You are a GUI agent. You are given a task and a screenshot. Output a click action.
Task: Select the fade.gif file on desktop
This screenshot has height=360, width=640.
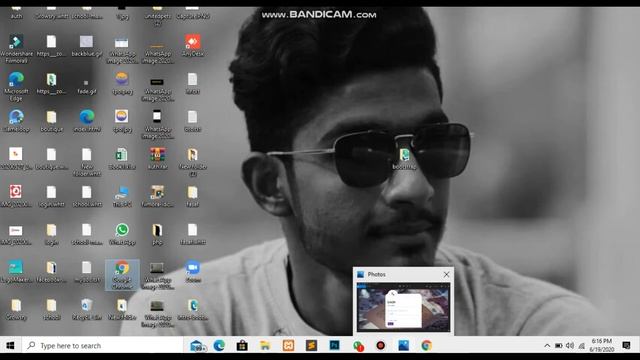[87, 85]
